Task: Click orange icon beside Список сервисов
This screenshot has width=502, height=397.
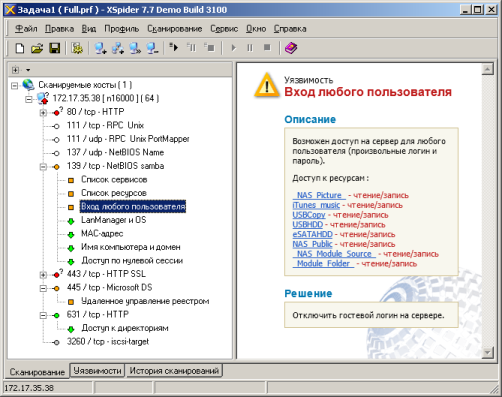Action: [x=71, y=180]
